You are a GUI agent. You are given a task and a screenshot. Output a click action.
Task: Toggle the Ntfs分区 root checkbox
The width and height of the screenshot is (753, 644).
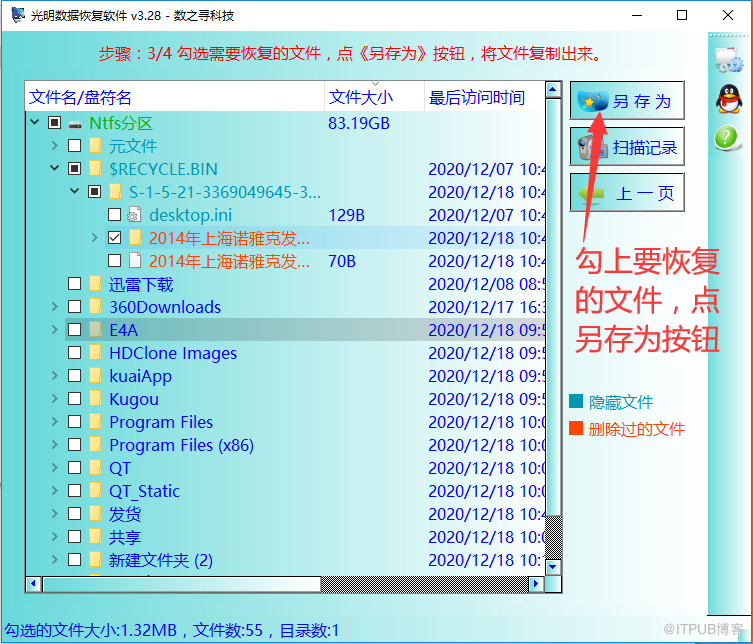point(54,123)
